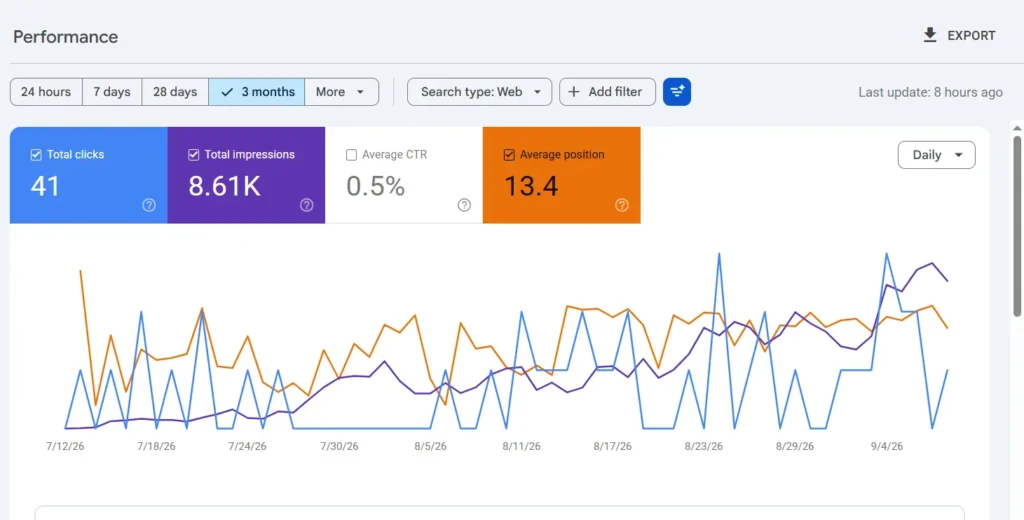Click the 7/12/26 axis date label

point(65,446)
